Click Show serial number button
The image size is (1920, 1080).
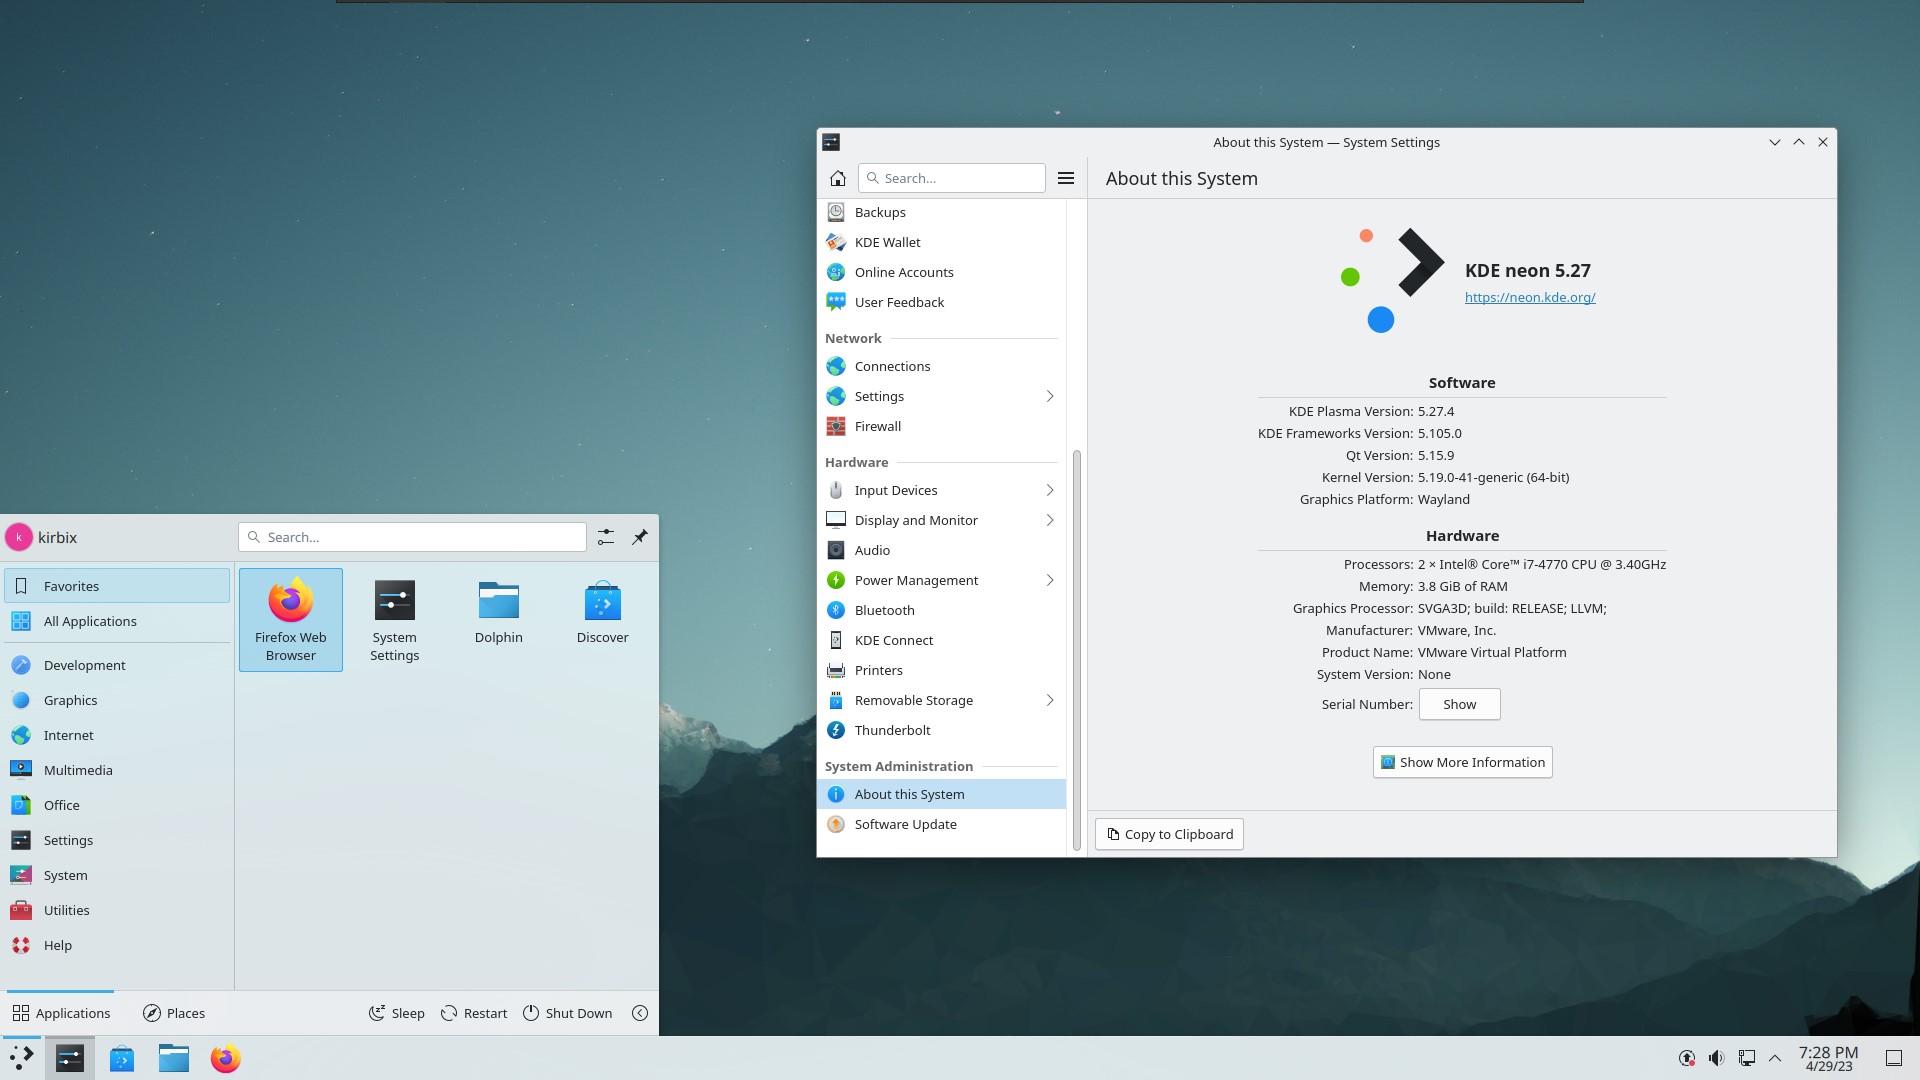[1458, 703]
